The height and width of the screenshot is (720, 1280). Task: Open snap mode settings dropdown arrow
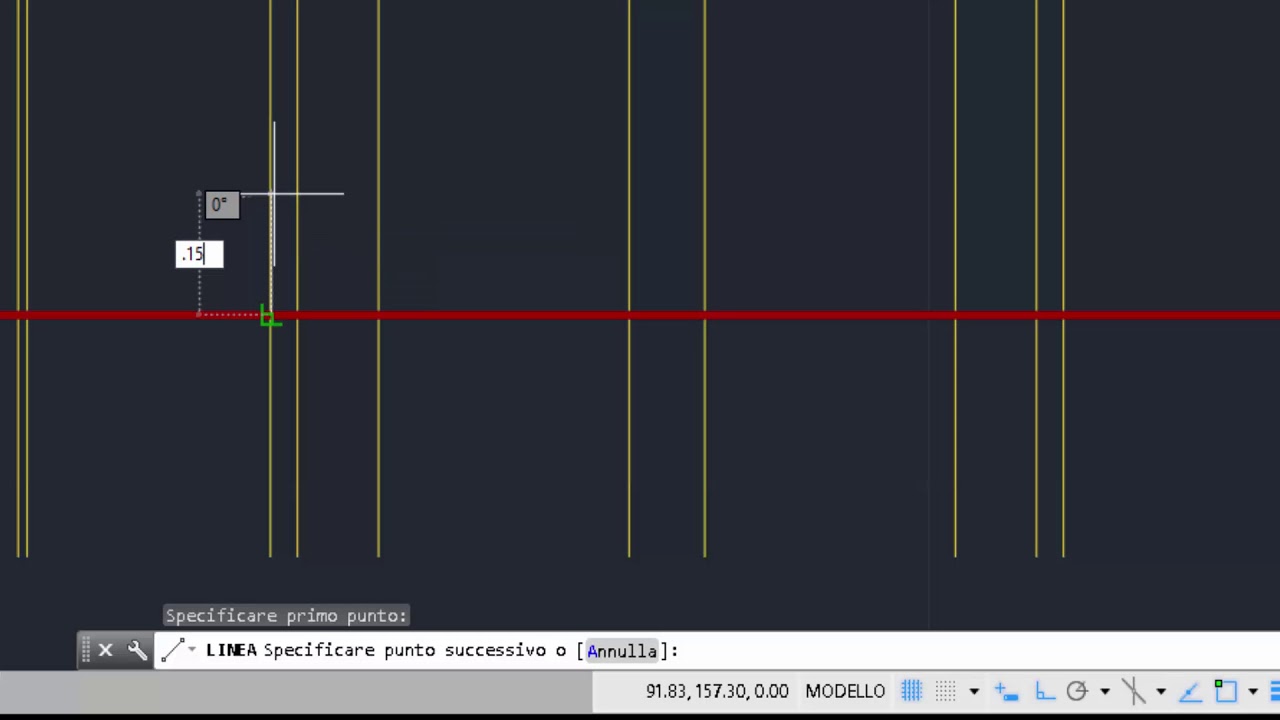click(974, 692)
